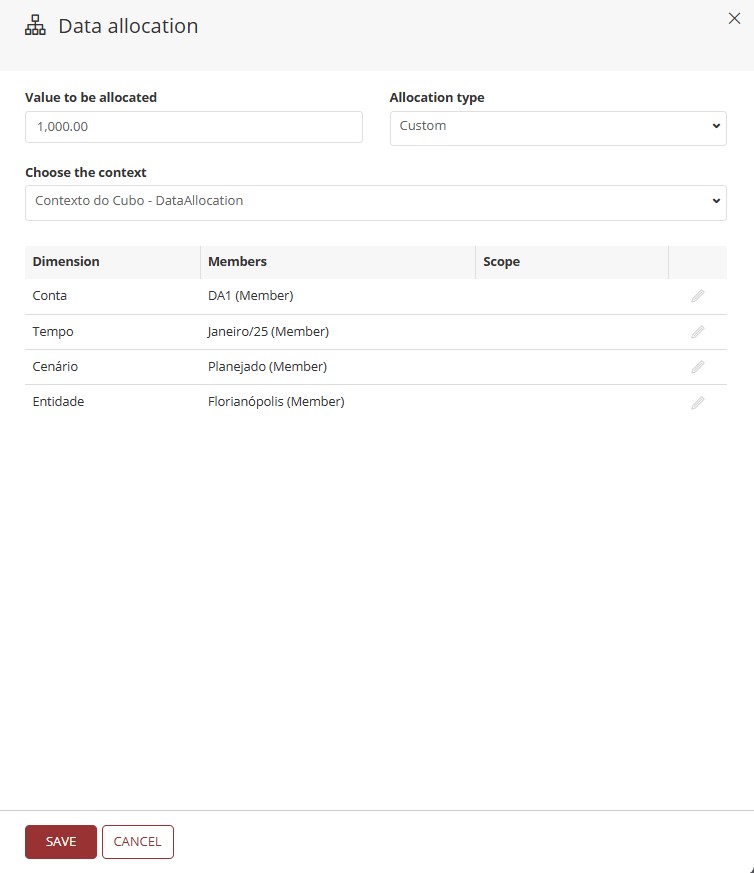Open the Allocation type dropdown
Image resolution: width=754 pixels, height=873 pixels.
pos(557,127)
